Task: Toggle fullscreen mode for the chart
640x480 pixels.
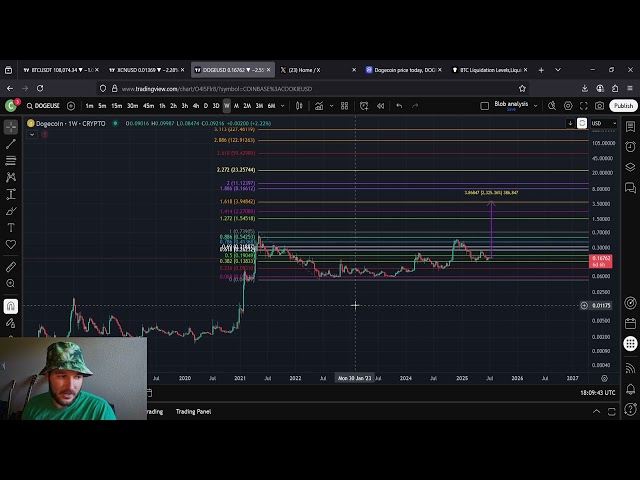Action: (x=584, y=105)
